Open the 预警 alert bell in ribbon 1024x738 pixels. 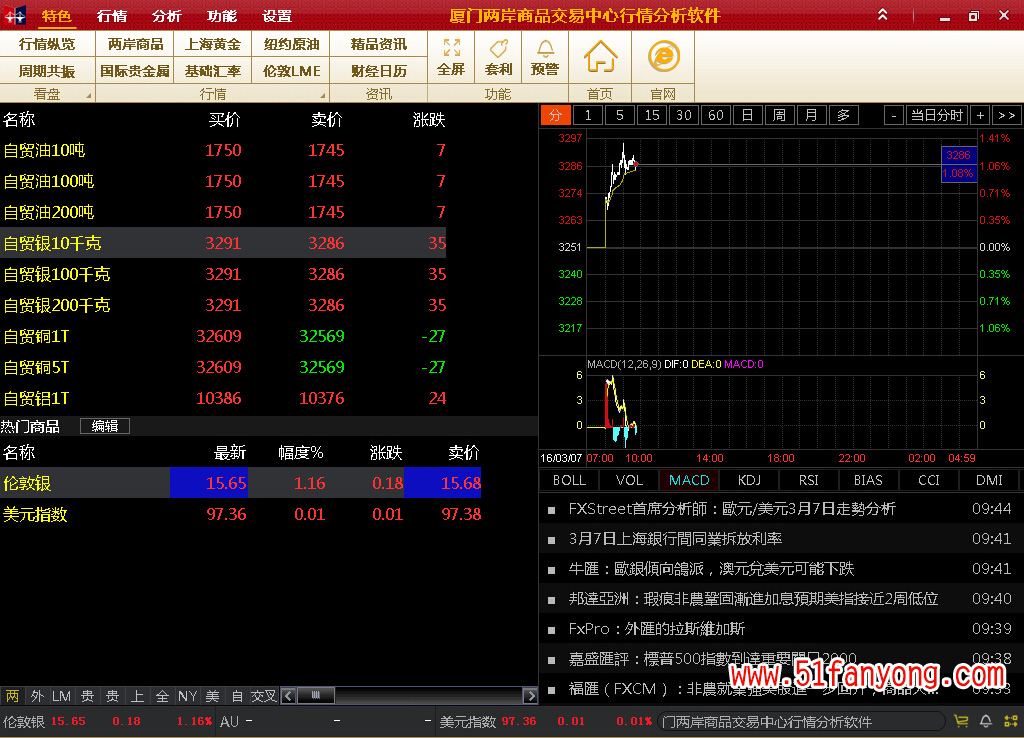545,57
